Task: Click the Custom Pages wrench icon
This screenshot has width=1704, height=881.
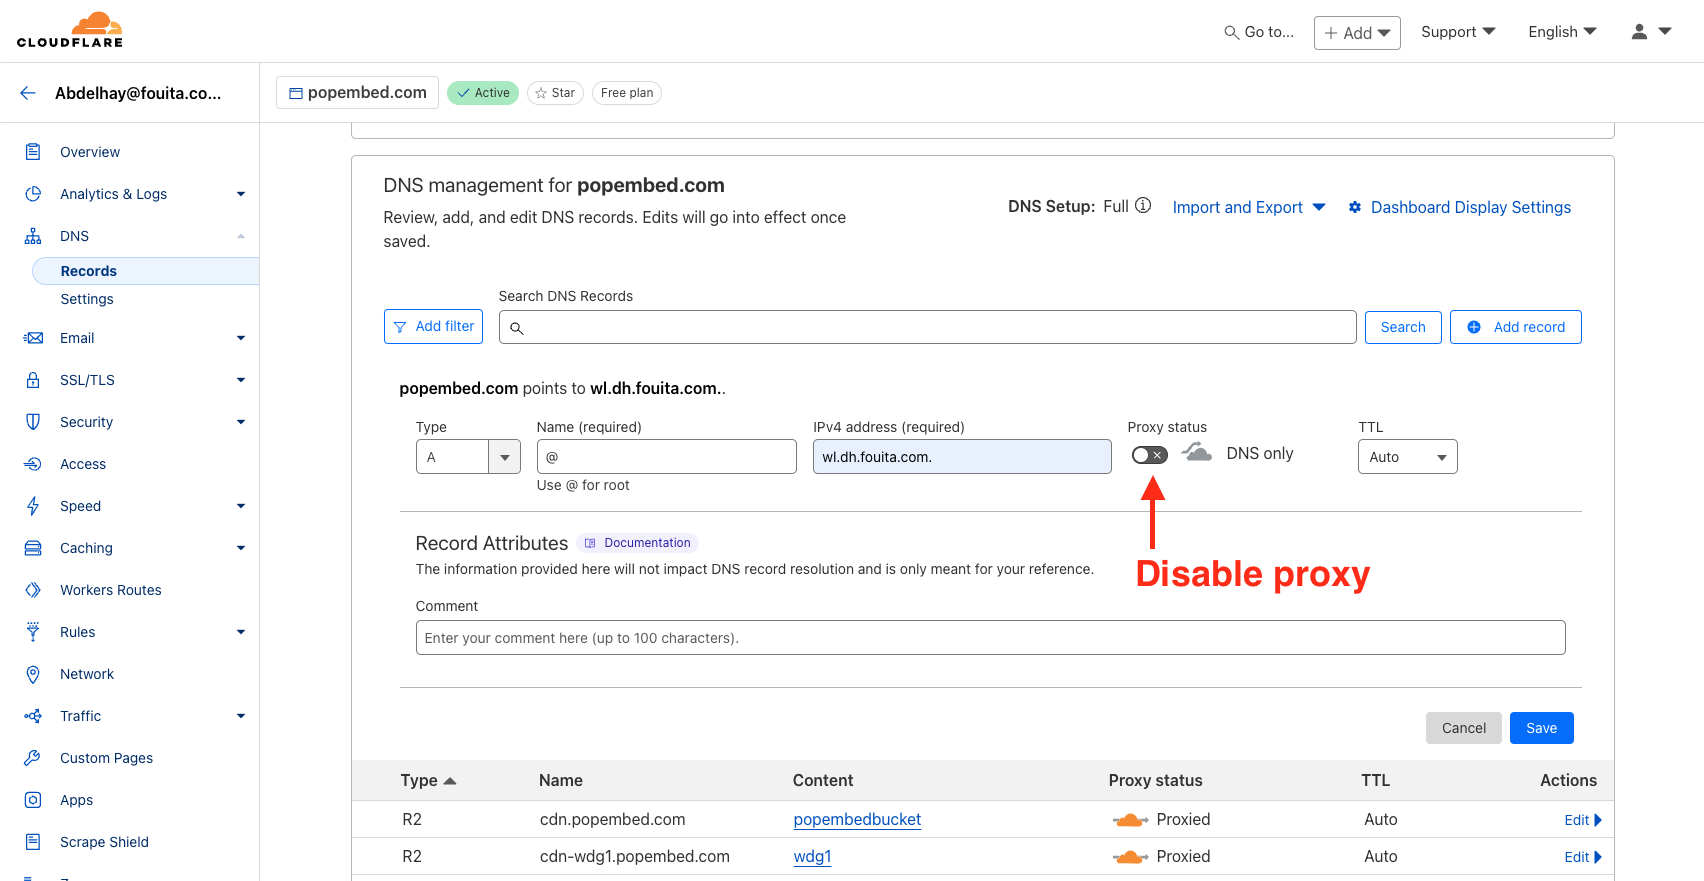Action: click(33, 758)
